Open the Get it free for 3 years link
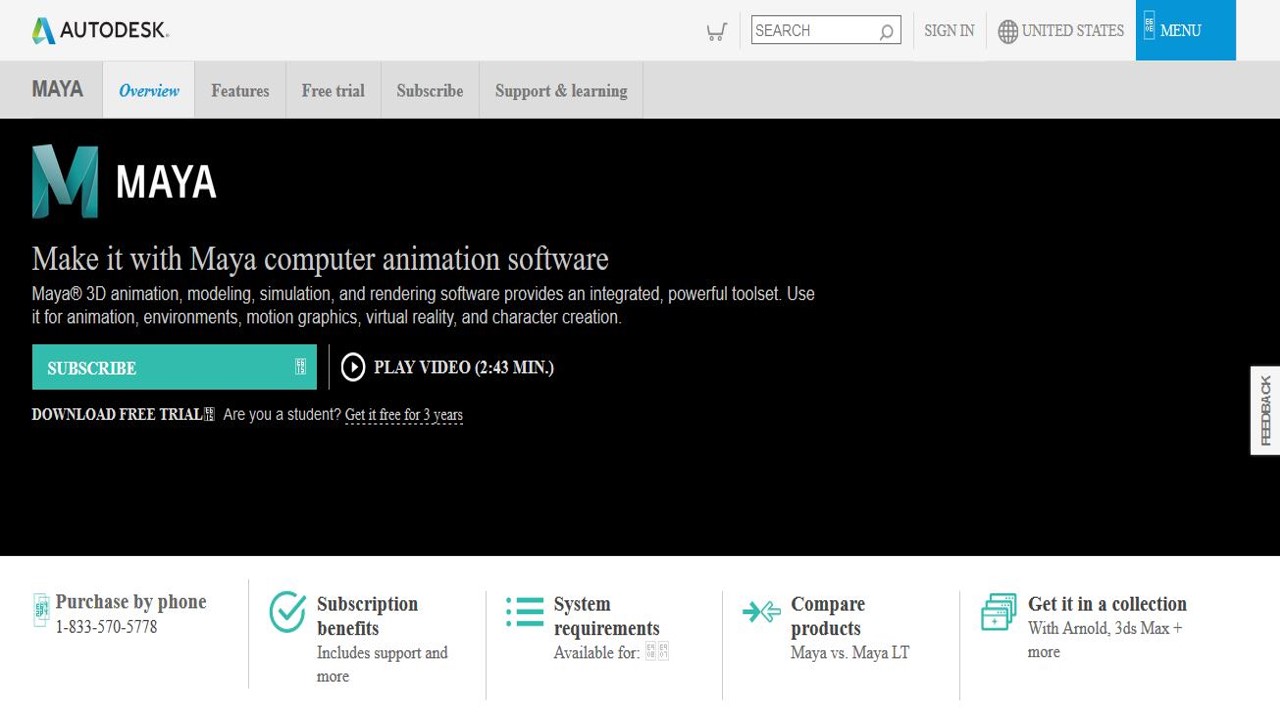This screenshot has width=1280, height=720. coord(404,414)
